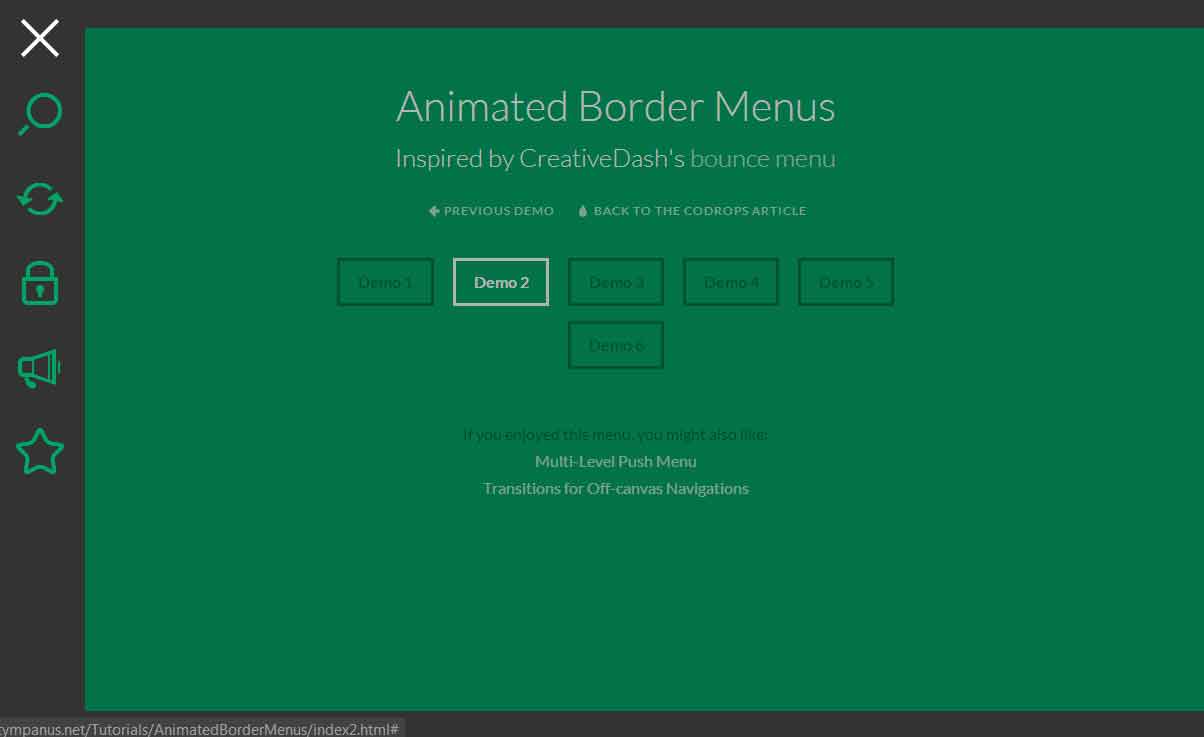Follow the Multi-Level Push Menu link
1204x737 pixels.
[615, 461]
